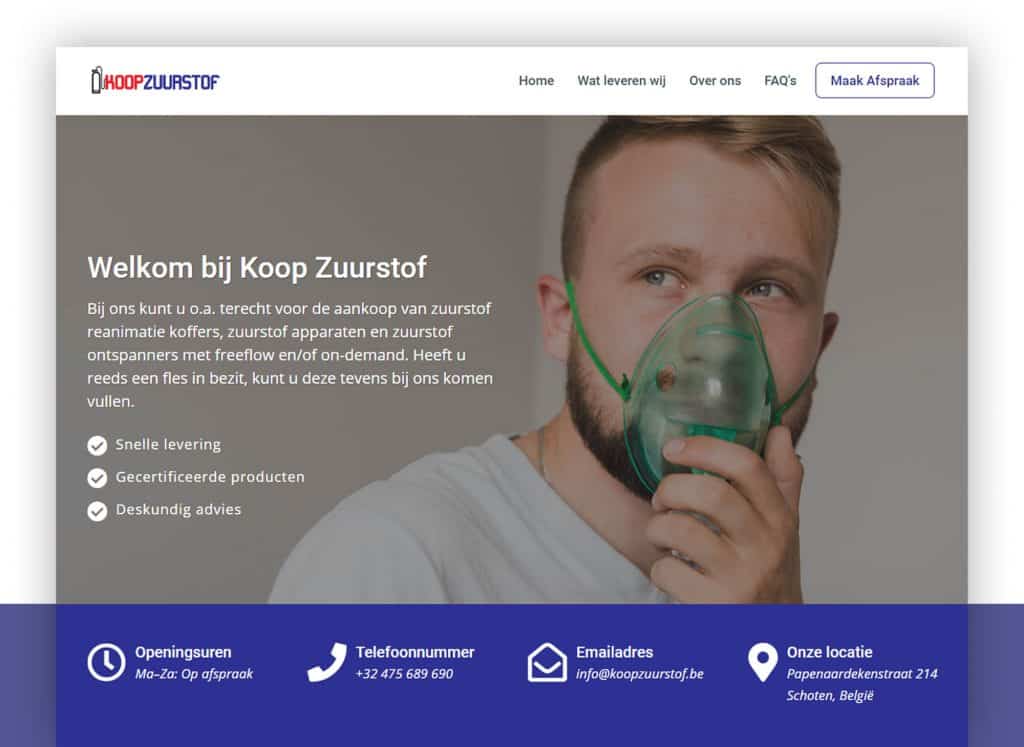This screenshot has height=747, width=1024.
Task: Click the info@koopzuurstof.be email address
Action: [639, 674]
